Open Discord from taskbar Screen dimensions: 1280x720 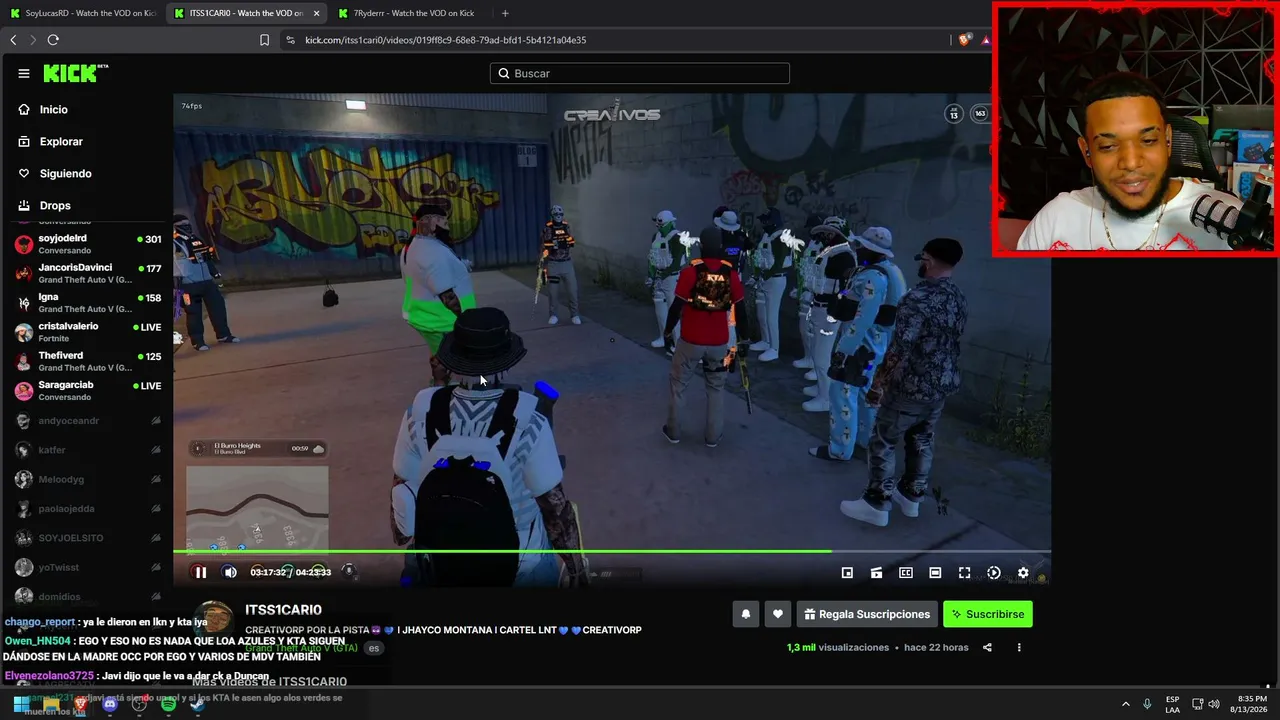click(x=110, y=705)
